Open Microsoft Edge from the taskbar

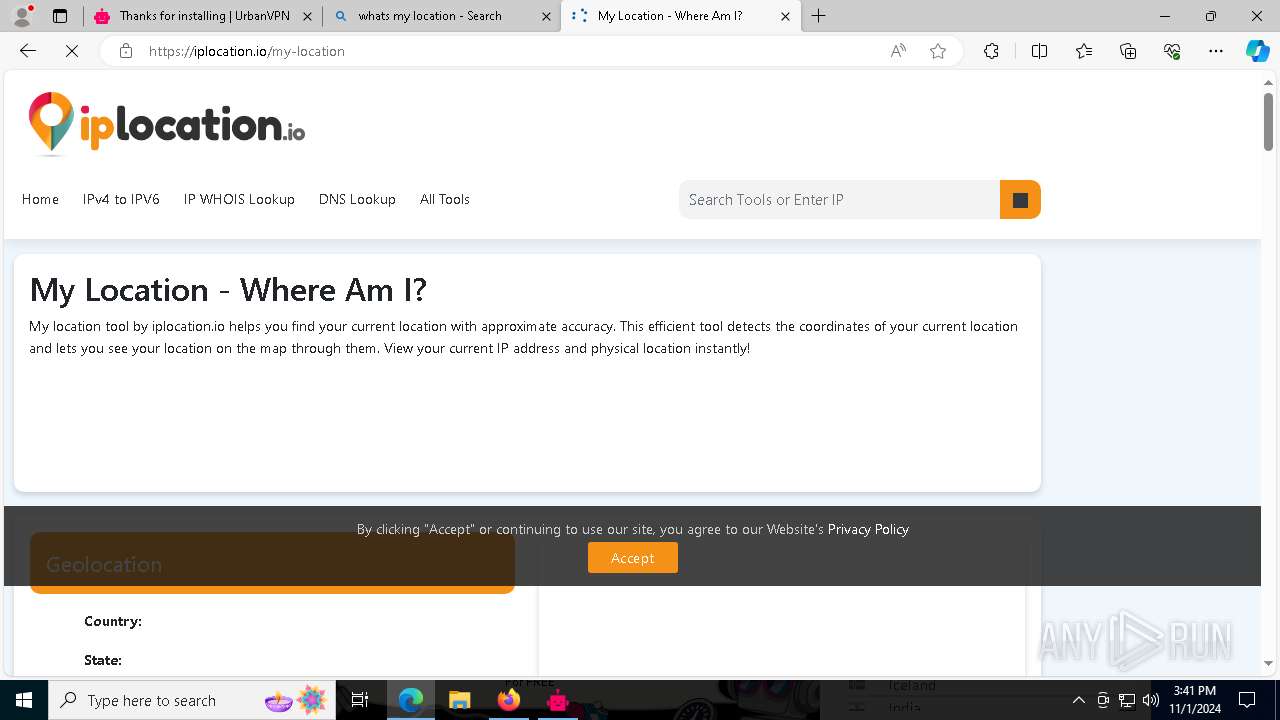point(411,700)
